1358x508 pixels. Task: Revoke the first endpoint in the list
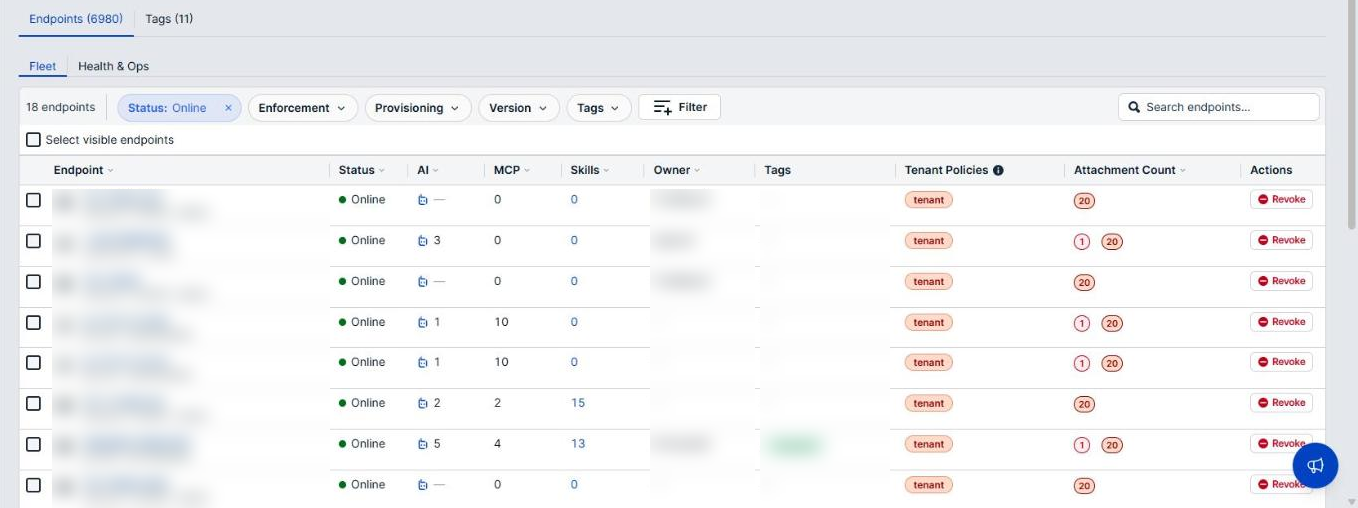click(x=1281, y=199)
